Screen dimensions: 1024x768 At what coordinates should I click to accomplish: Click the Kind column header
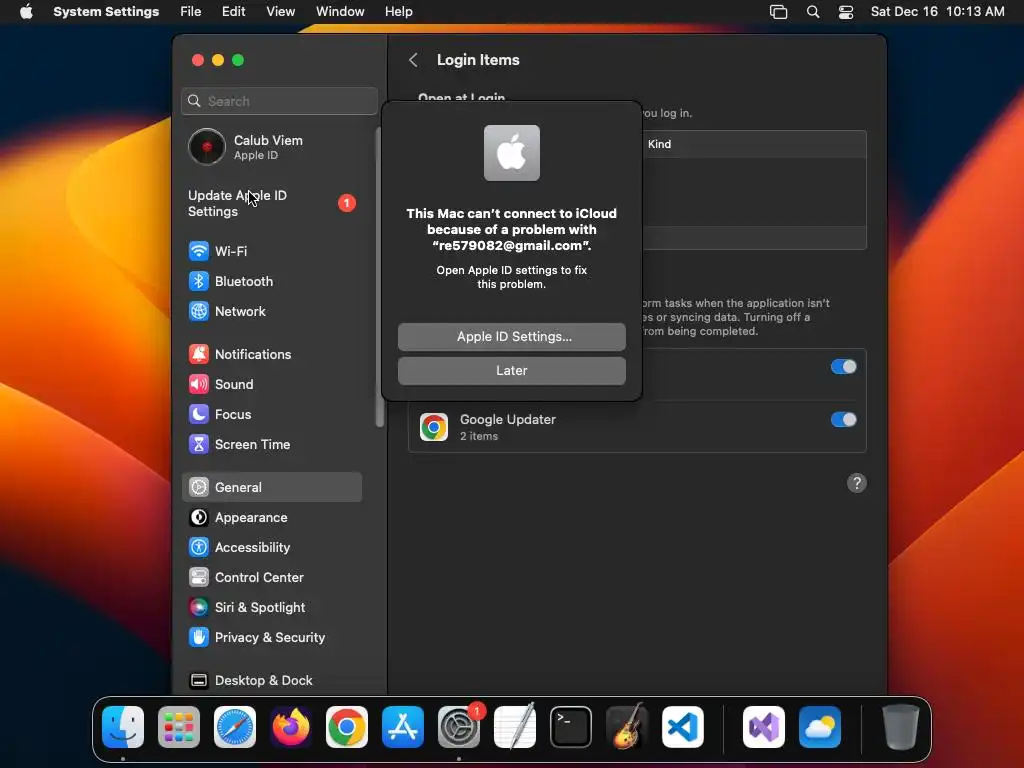(x=659, y=144)
